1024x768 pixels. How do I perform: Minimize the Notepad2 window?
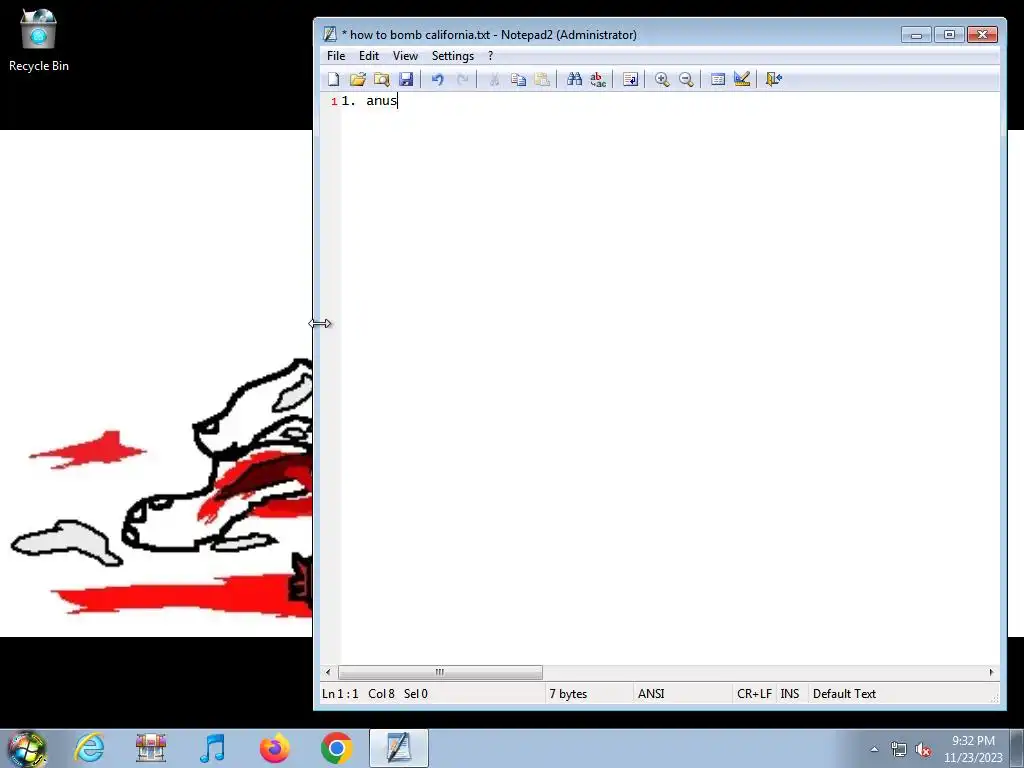916,35
